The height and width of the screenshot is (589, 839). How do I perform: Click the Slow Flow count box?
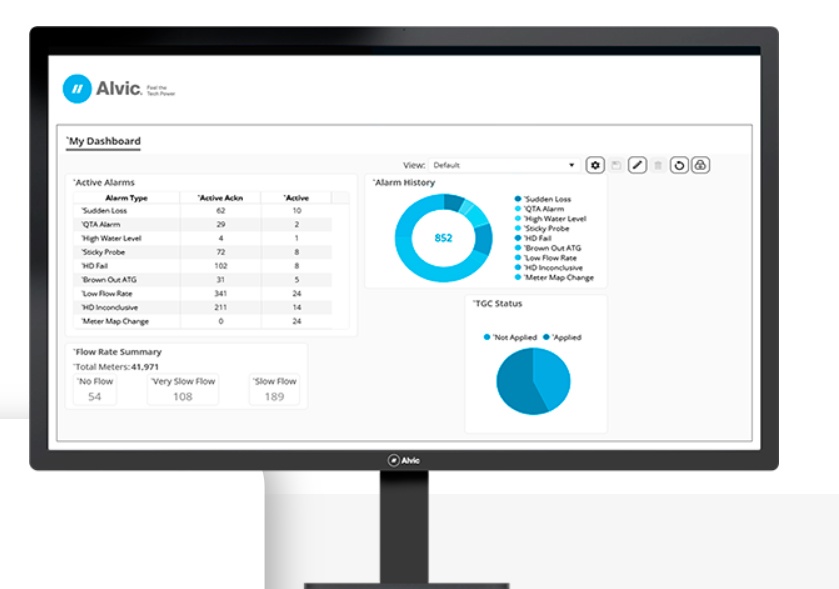click(274, 391)
